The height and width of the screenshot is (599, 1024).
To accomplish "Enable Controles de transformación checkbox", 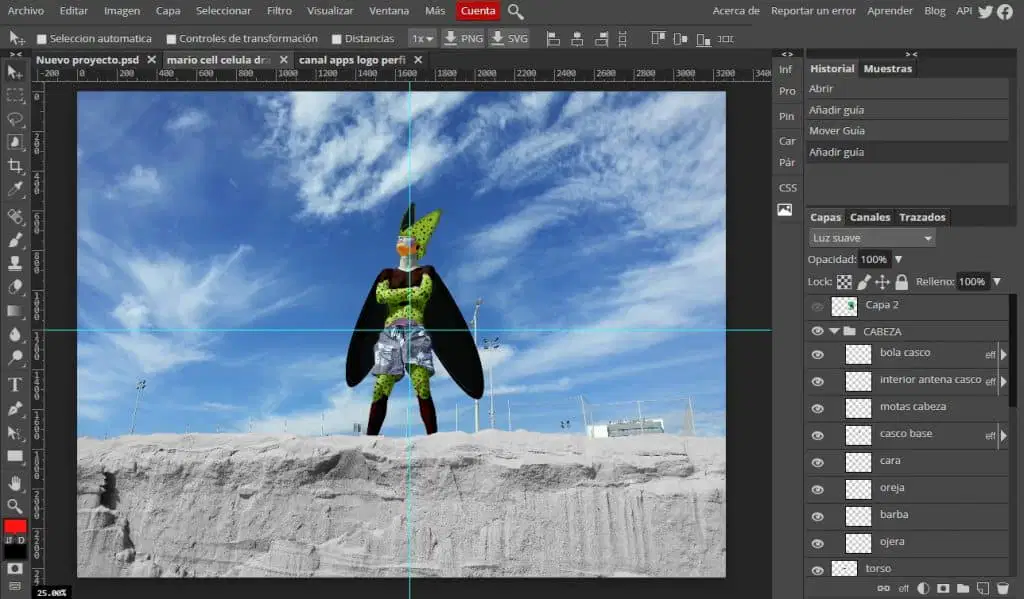I will point(171,39).
